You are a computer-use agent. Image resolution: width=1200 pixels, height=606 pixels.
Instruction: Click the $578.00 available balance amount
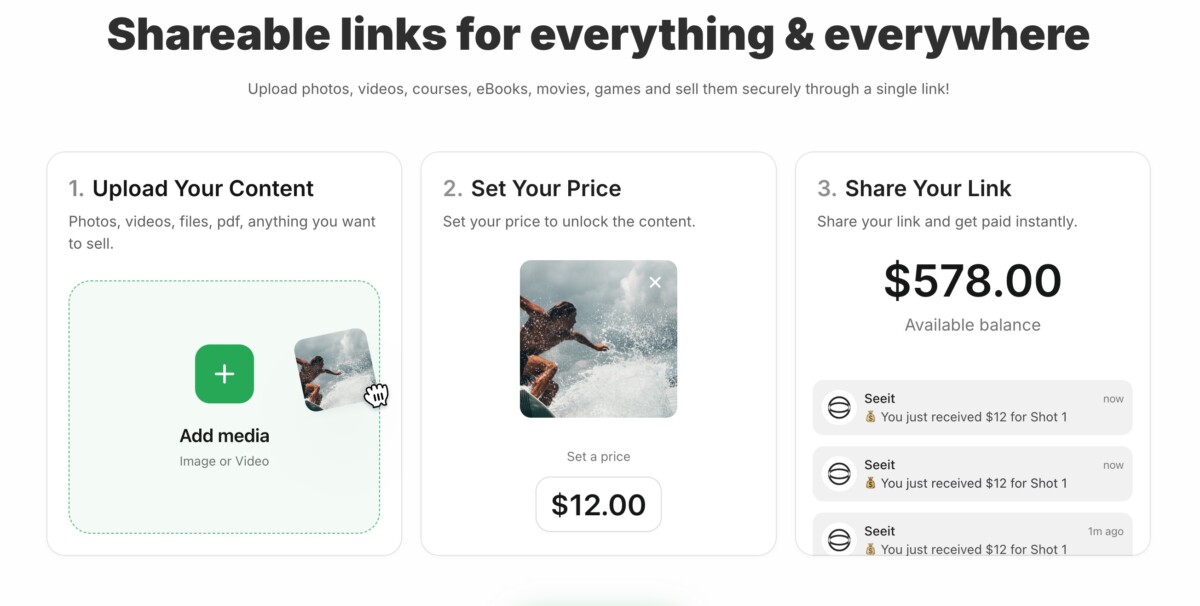point(972,281)
